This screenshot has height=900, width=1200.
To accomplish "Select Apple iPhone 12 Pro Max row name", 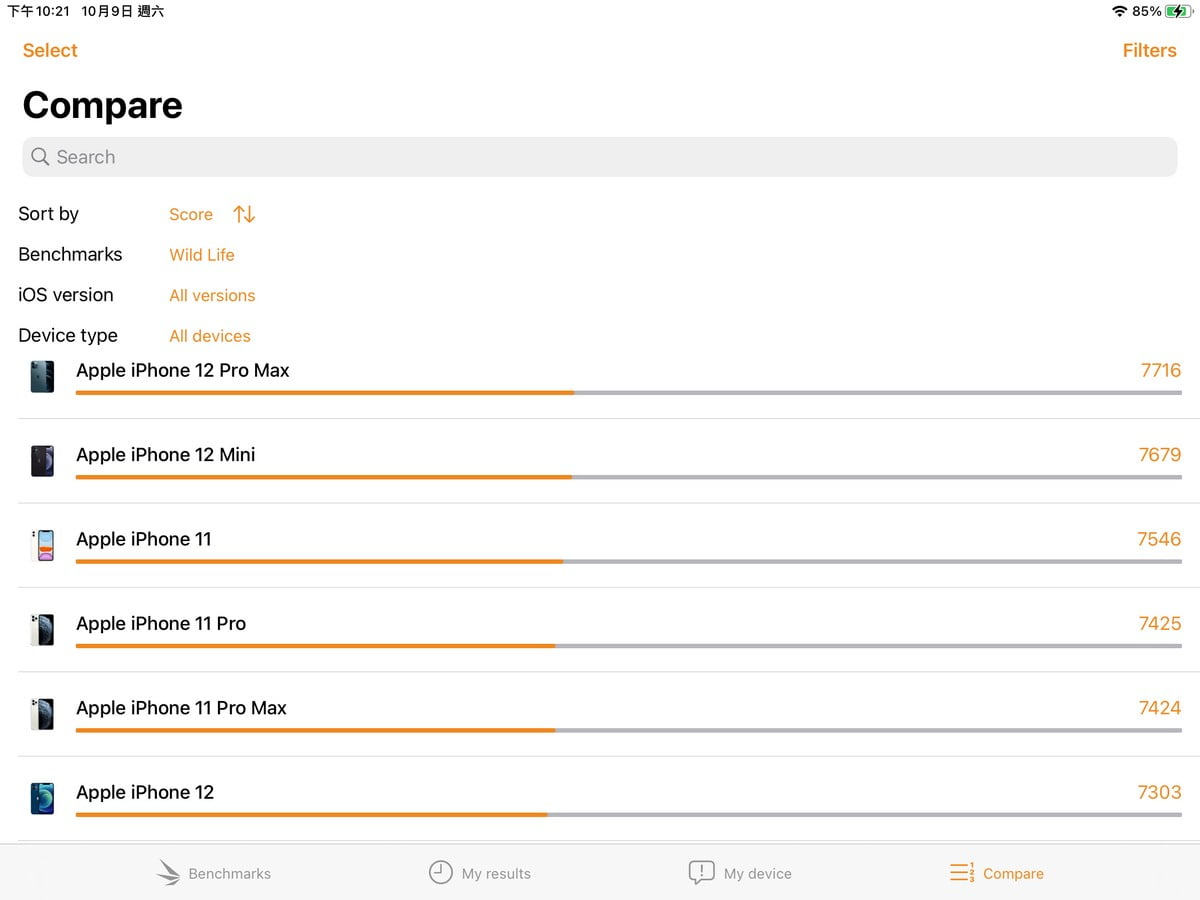I will pyautogui.click(x=183, y=370).
